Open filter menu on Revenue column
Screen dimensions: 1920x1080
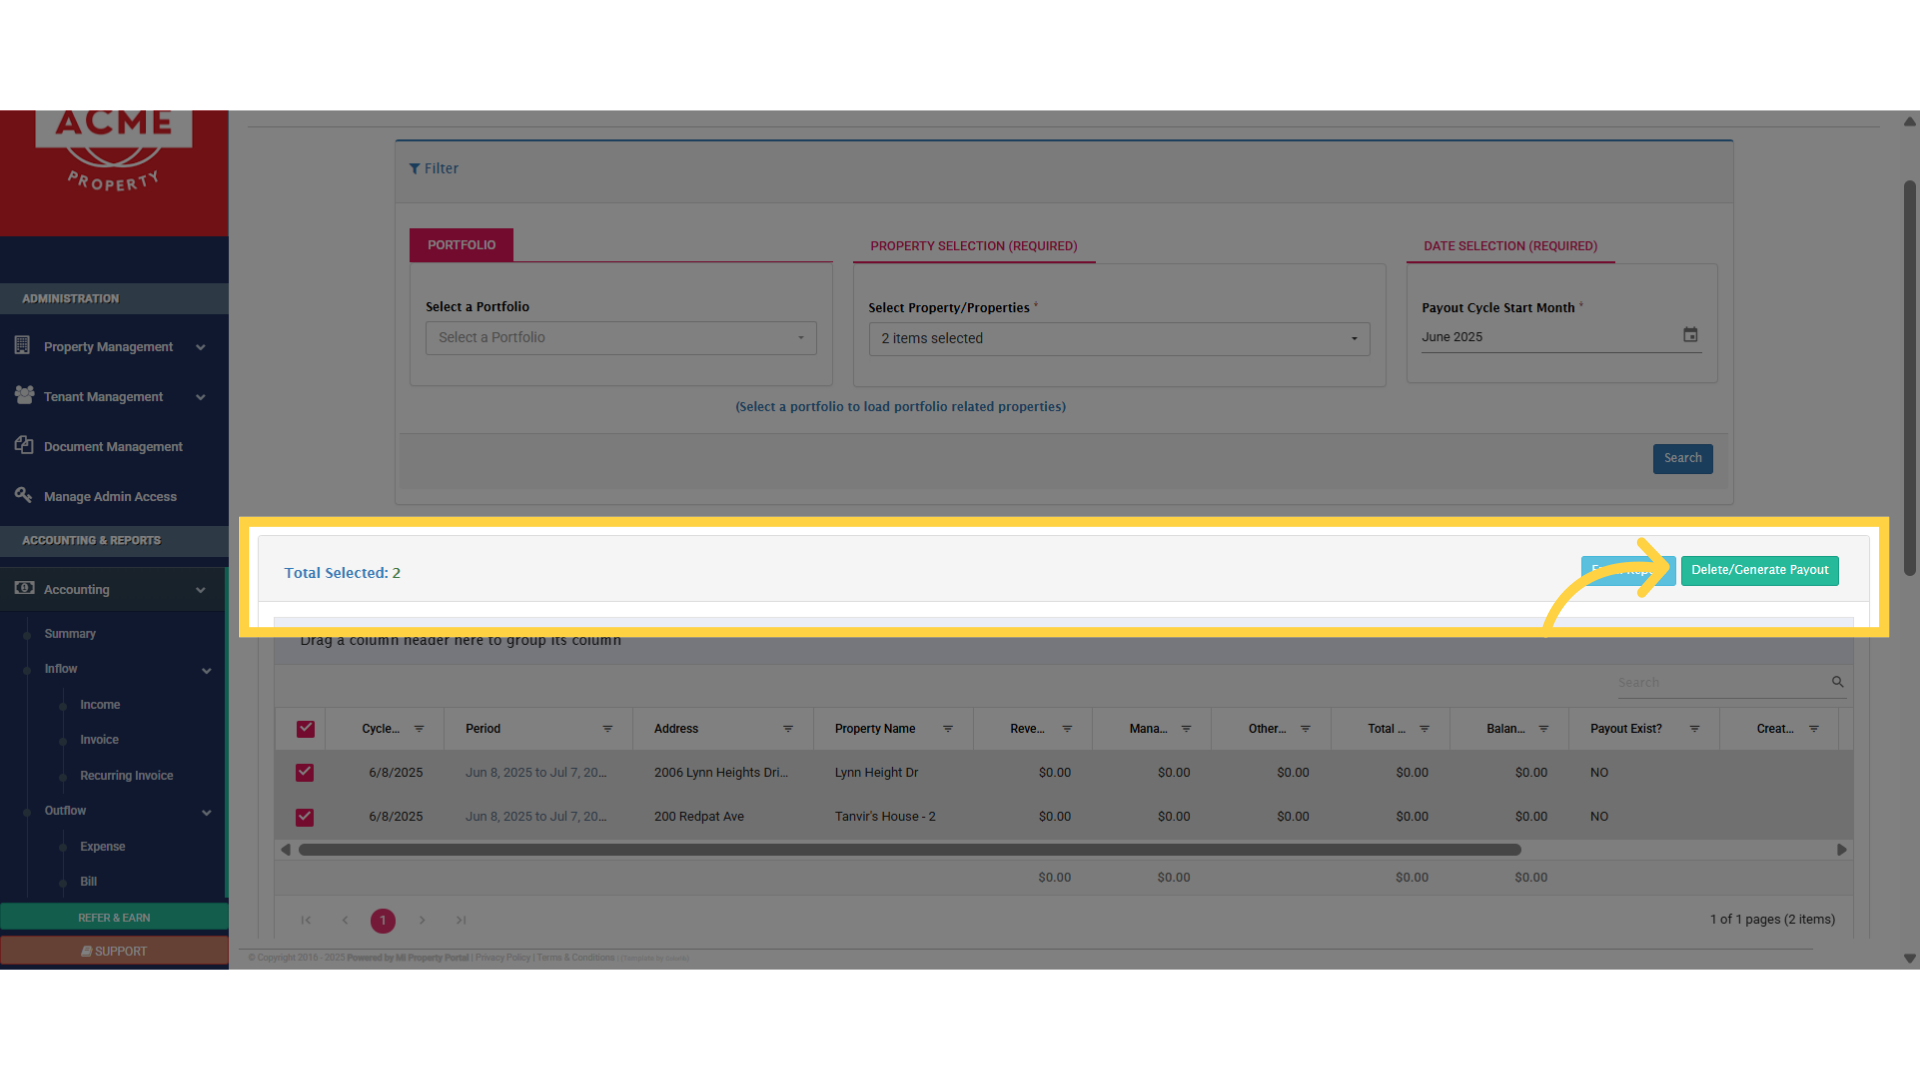1067,729
